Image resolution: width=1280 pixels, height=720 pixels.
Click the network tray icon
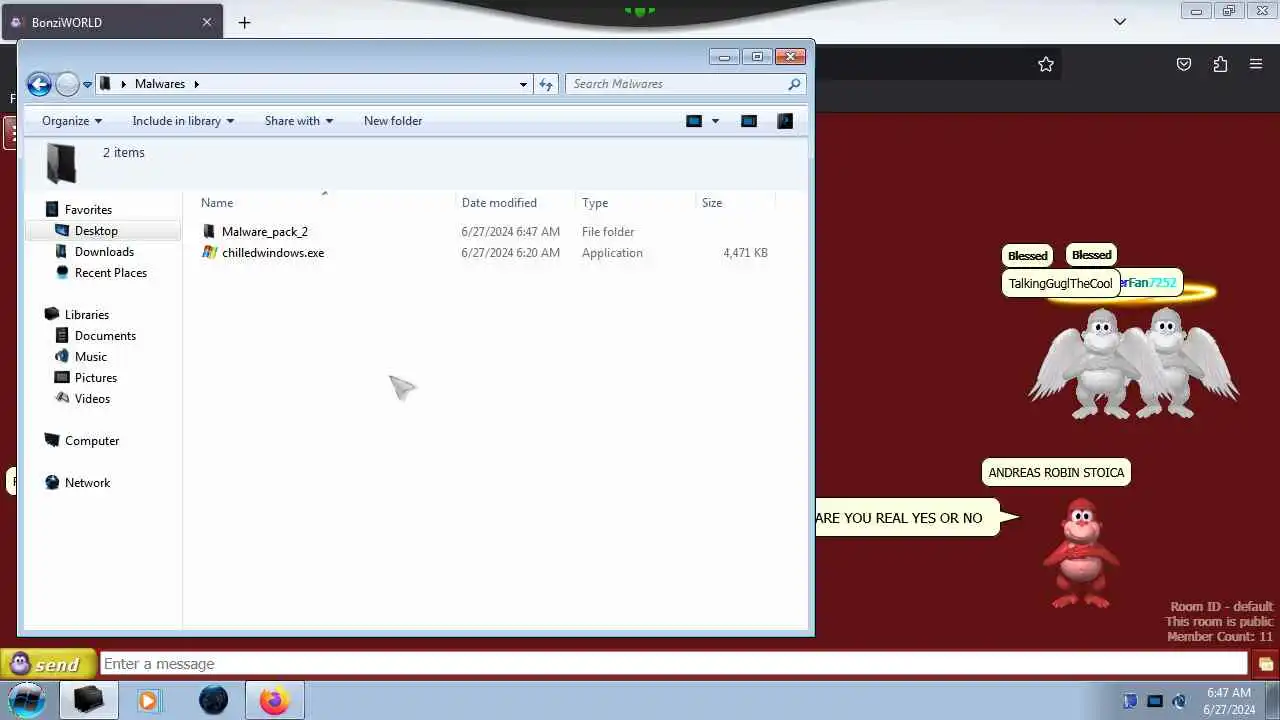1155,701
